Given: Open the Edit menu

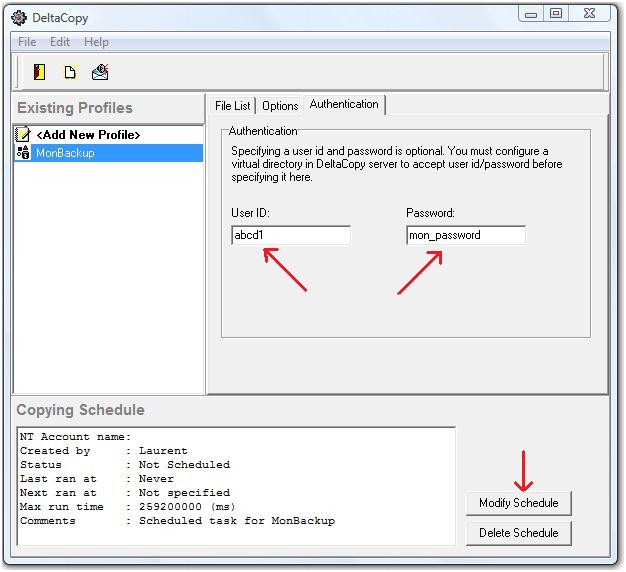Looking at the screenshot, I should coord(60,42).
